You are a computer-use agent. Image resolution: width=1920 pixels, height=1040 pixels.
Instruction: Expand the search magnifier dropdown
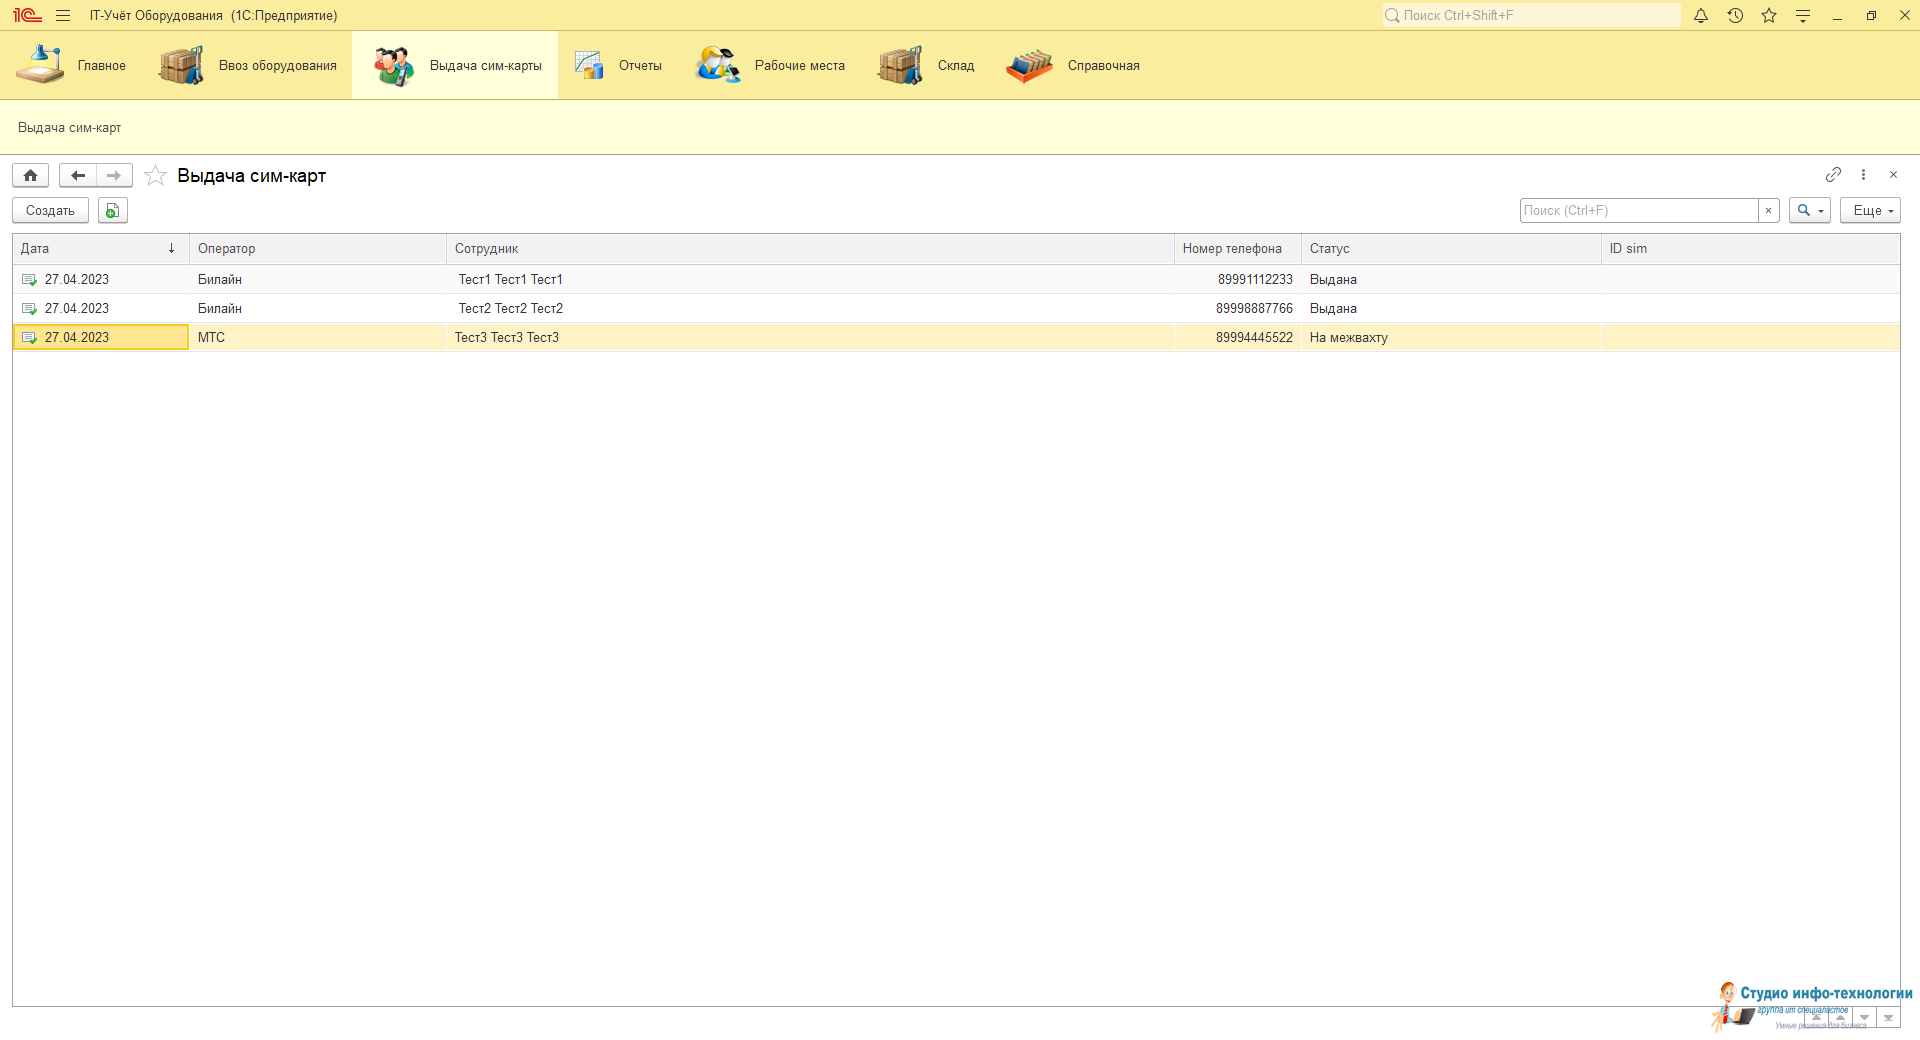(x=1809, y=211)
